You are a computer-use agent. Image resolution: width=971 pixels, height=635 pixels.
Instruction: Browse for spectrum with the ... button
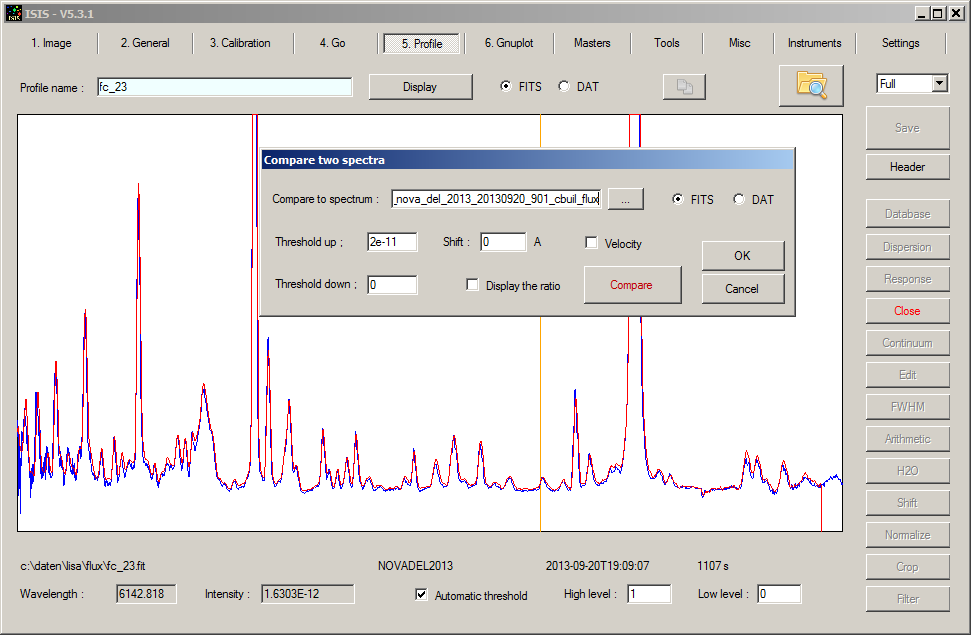coord(625,199)
